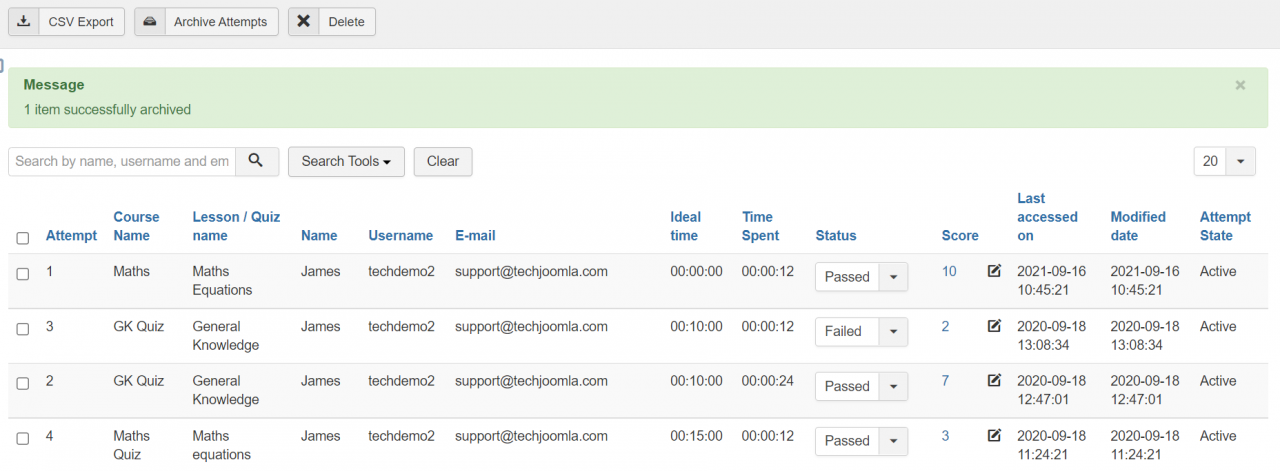Open the Search Tools dropdown

(x=346, y=161)
